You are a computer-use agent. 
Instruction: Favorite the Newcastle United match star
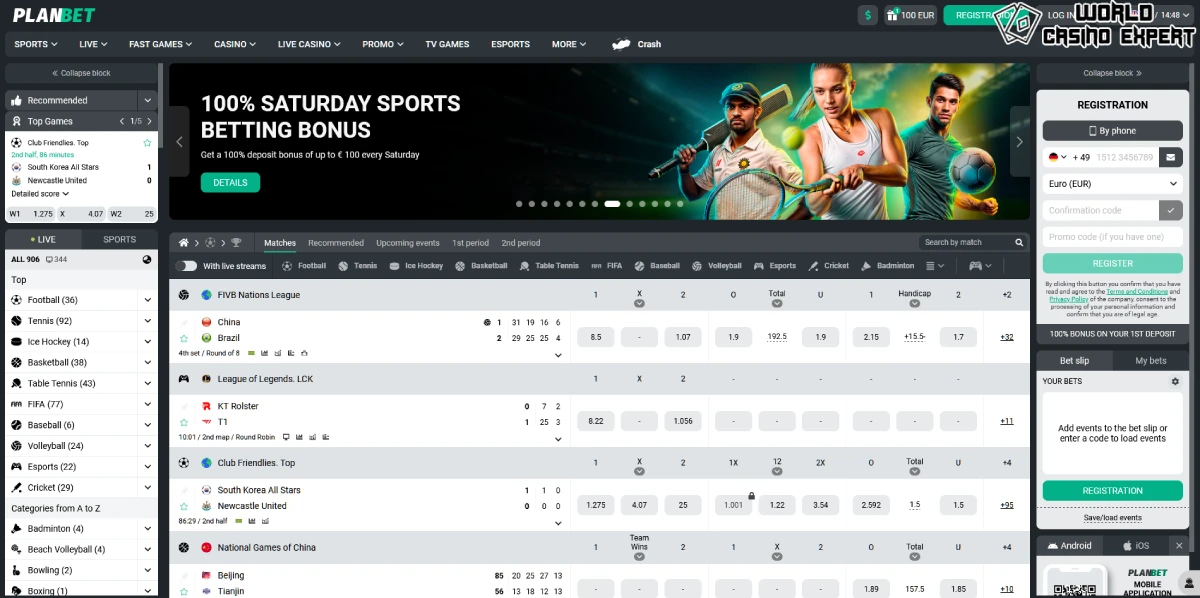pos(184,506)
